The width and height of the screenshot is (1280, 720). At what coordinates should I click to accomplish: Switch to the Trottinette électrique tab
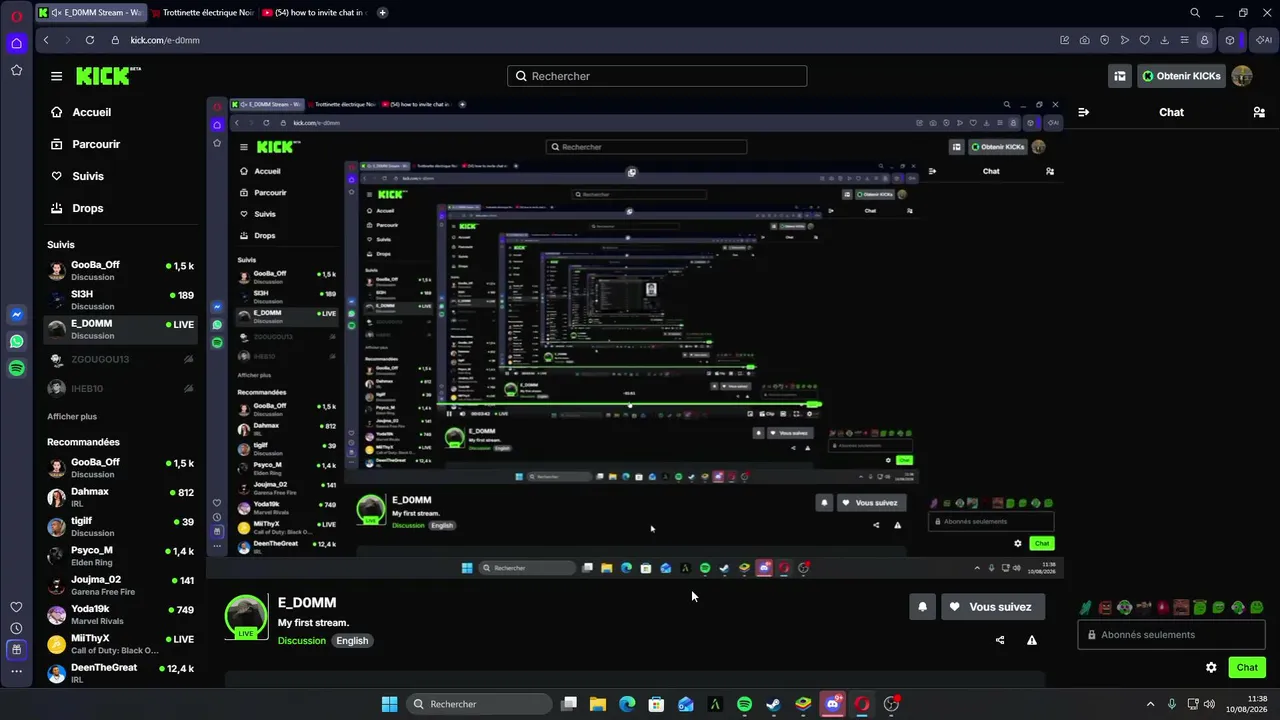pyautogui.click(x=201, y=13)
